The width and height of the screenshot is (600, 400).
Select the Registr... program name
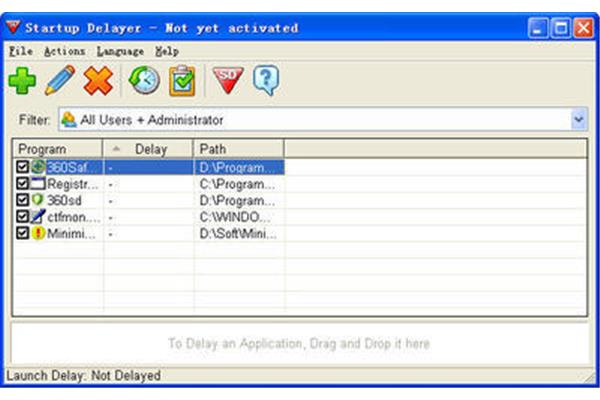point(72,184)
